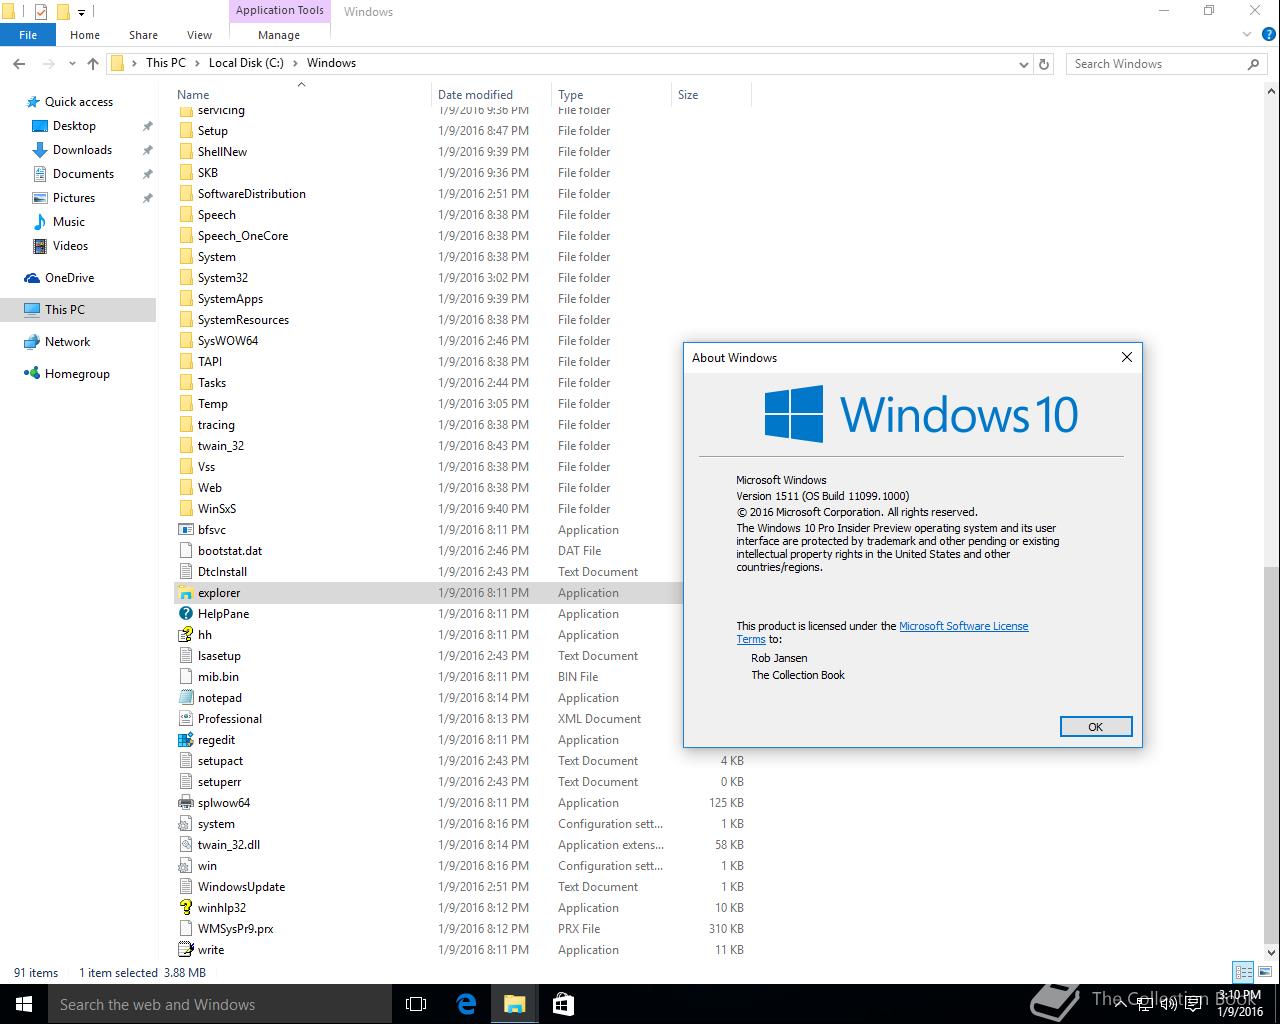Viewport: 1280px width, 1024px height.
Task: Click the splwow64 printer icon
Action: coord(186,803)
